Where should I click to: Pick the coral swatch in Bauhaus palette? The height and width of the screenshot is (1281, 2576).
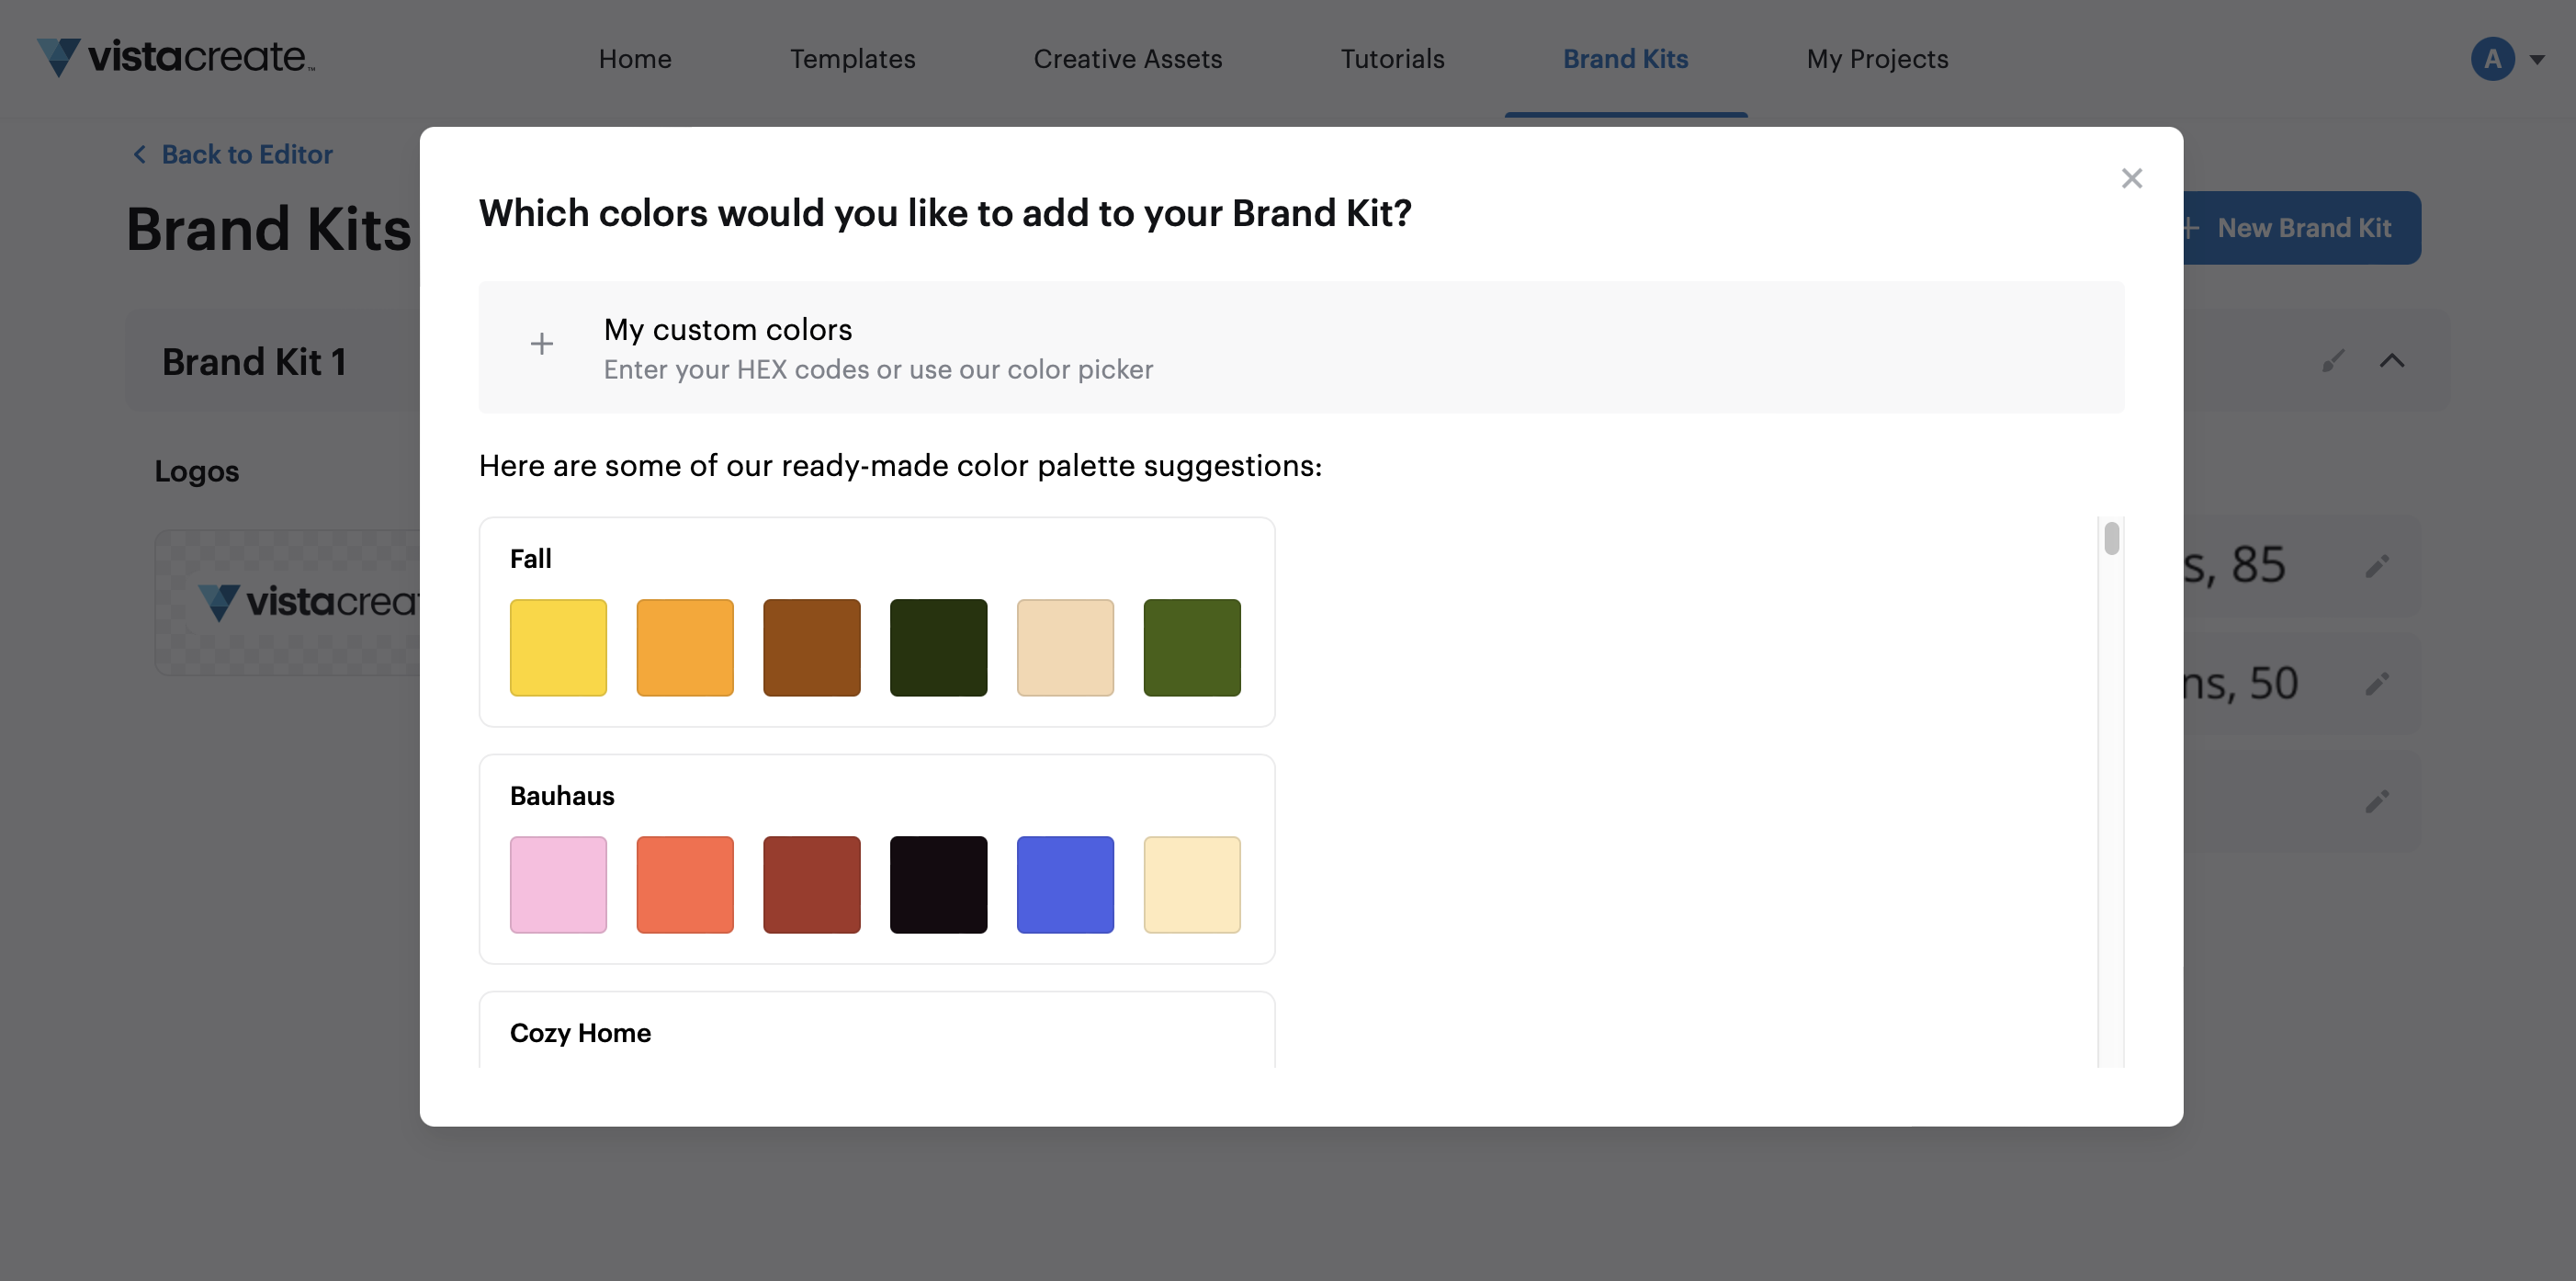pyautogui.click(x=685, y=885)
